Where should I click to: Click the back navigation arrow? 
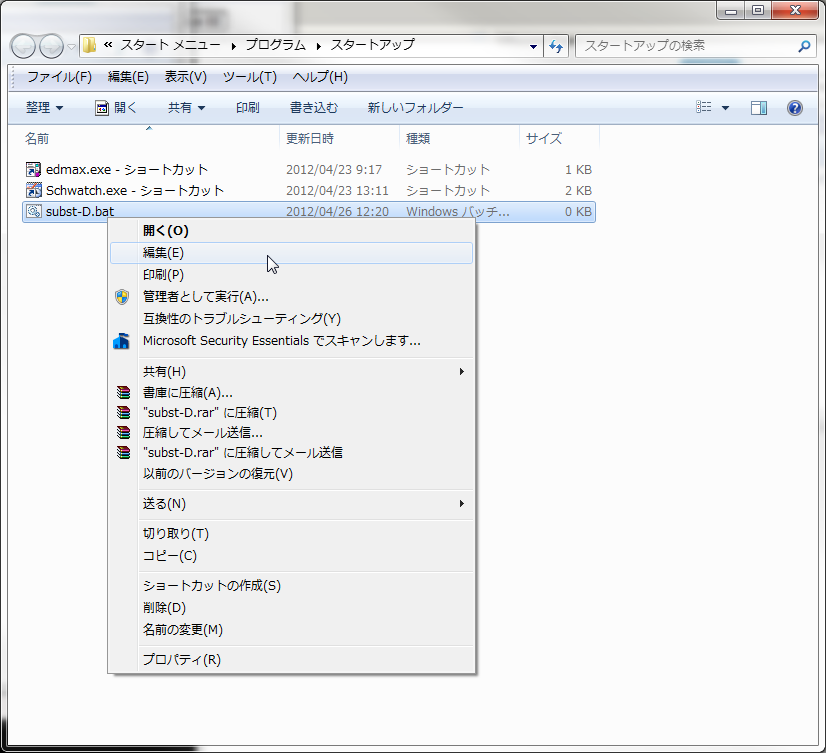[x=22, y=45]
